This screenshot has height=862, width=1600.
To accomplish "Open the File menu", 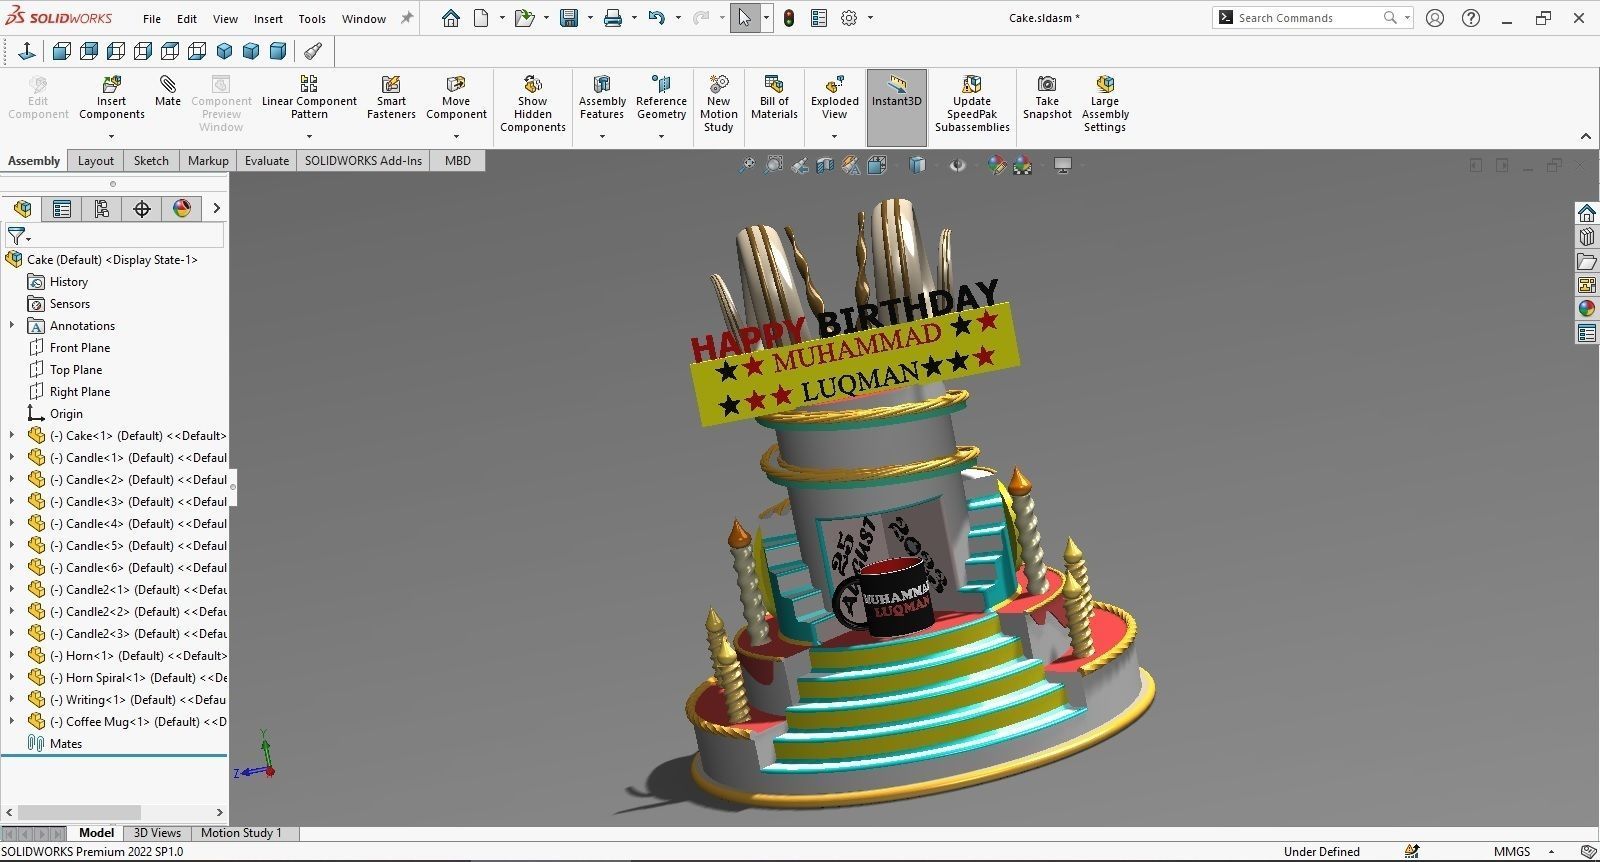I will coord(152,18).
